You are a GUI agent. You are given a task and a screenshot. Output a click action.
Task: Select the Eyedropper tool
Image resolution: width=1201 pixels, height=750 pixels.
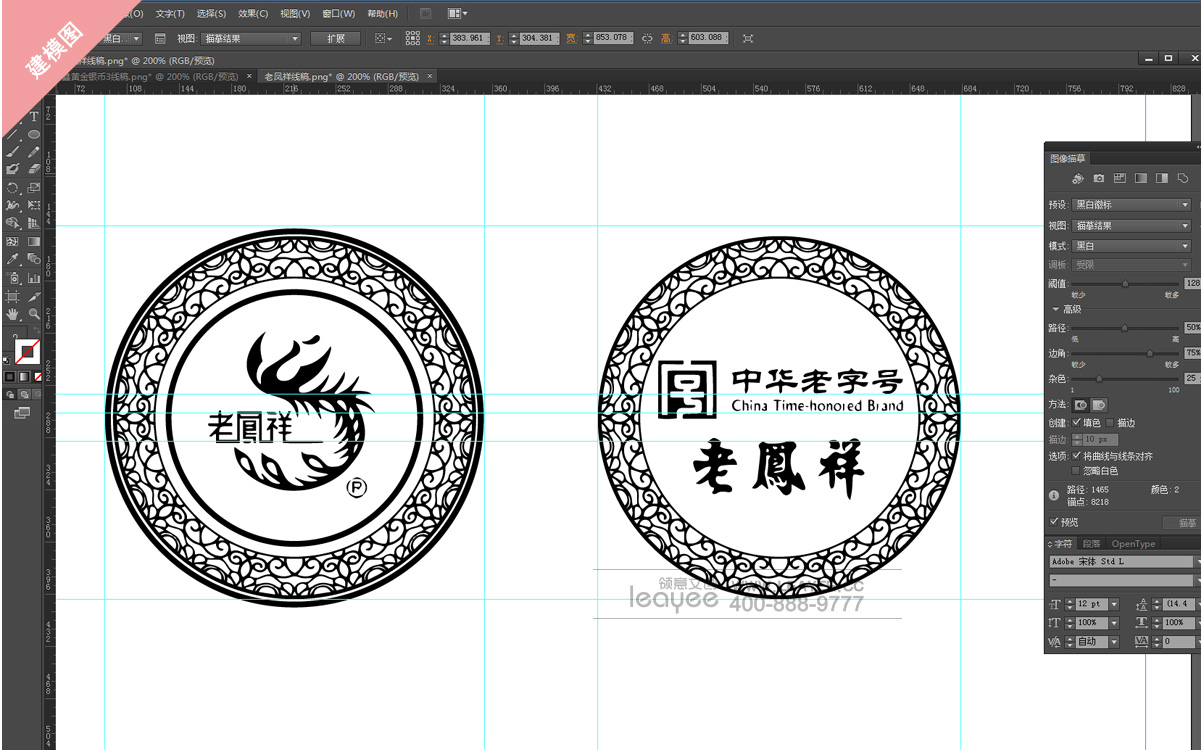[13, 259]
